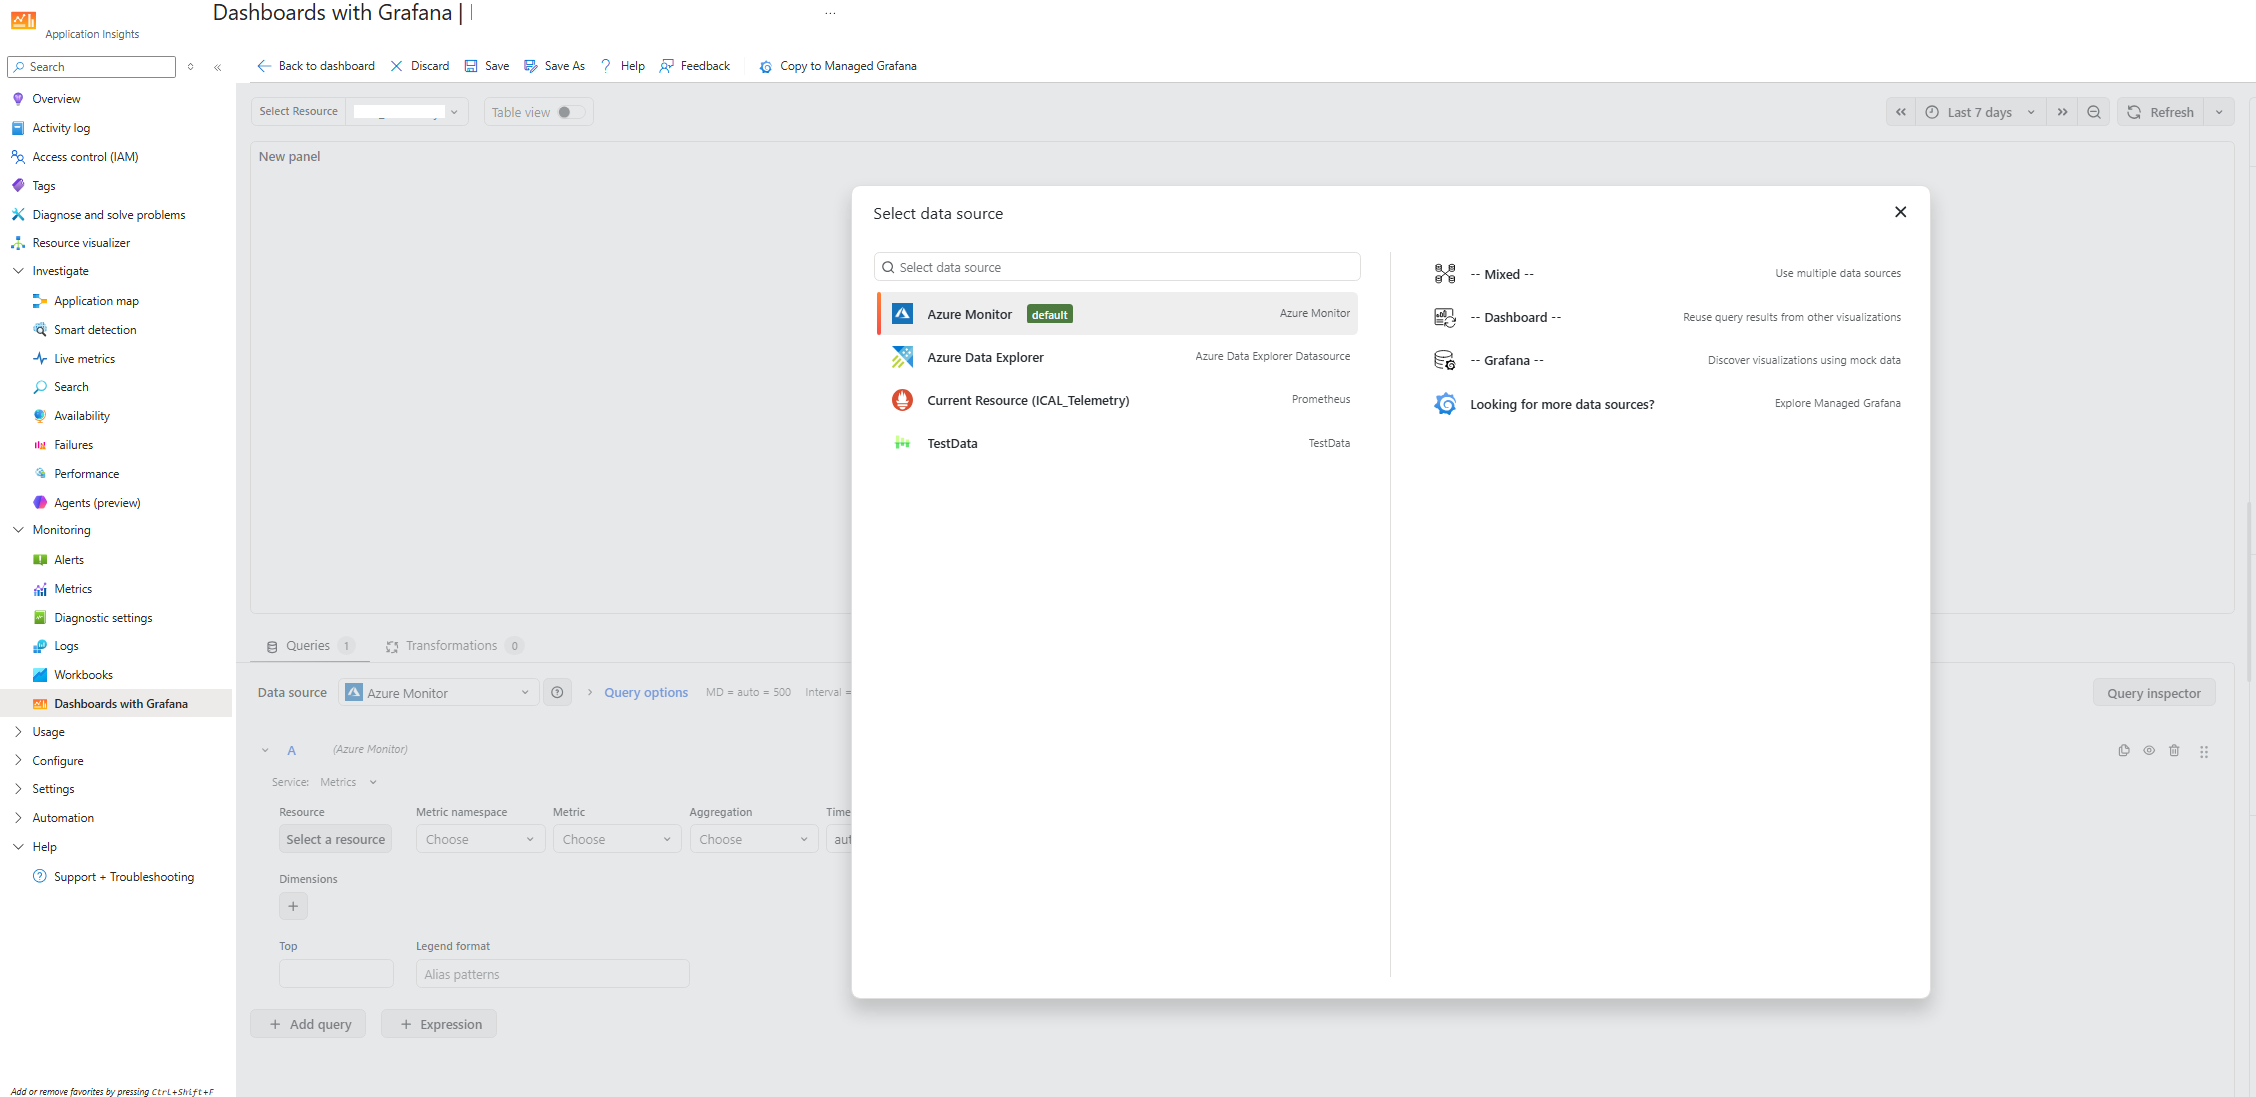2256x1097 pixels.
Task: Close the Select data source dialog
Action: coord(1900,212)
